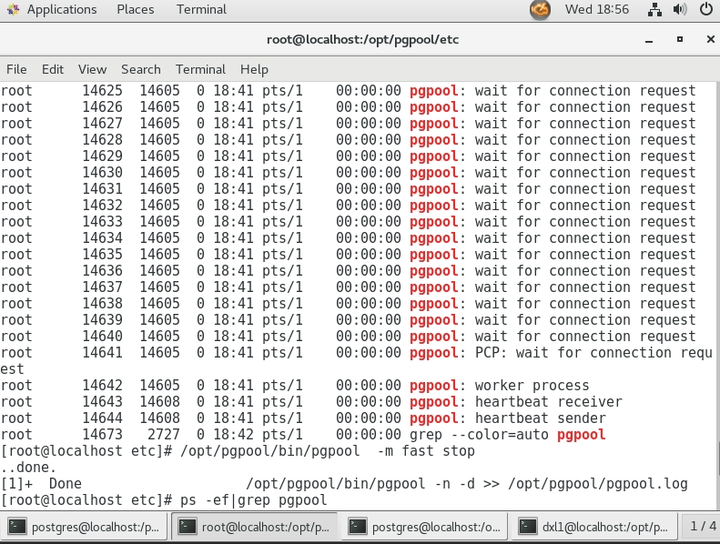Open the Terminal app menu in top bar
Image resolution: width=720 pixels, height=544 pixels.
(x=202, y=10)
